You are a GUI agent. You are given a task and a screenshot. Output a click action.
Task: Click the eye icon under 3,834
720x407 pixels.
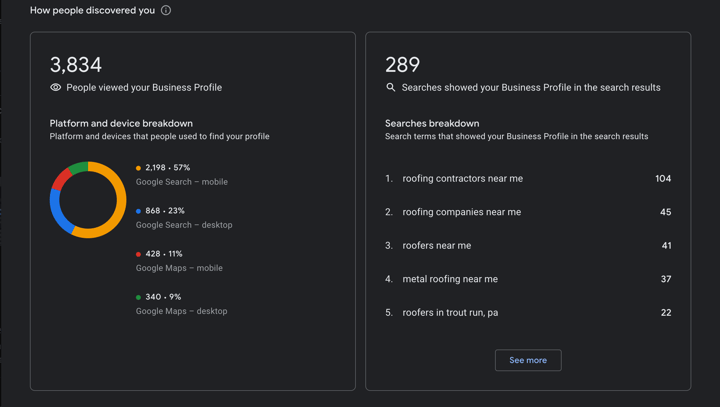click(56, 88)
